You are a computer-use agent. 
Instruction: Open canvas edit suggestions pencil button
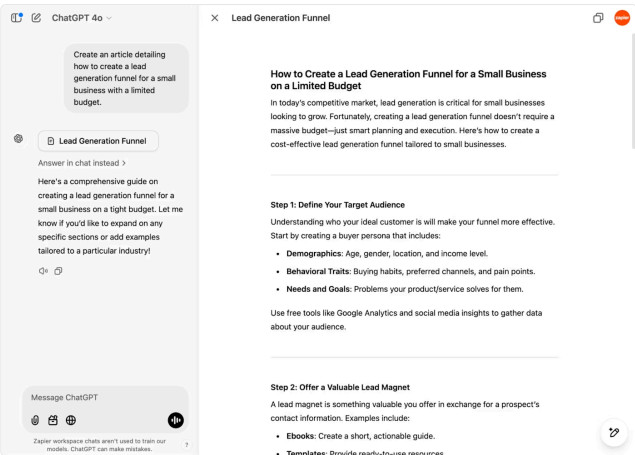click(x=614, y=433)
